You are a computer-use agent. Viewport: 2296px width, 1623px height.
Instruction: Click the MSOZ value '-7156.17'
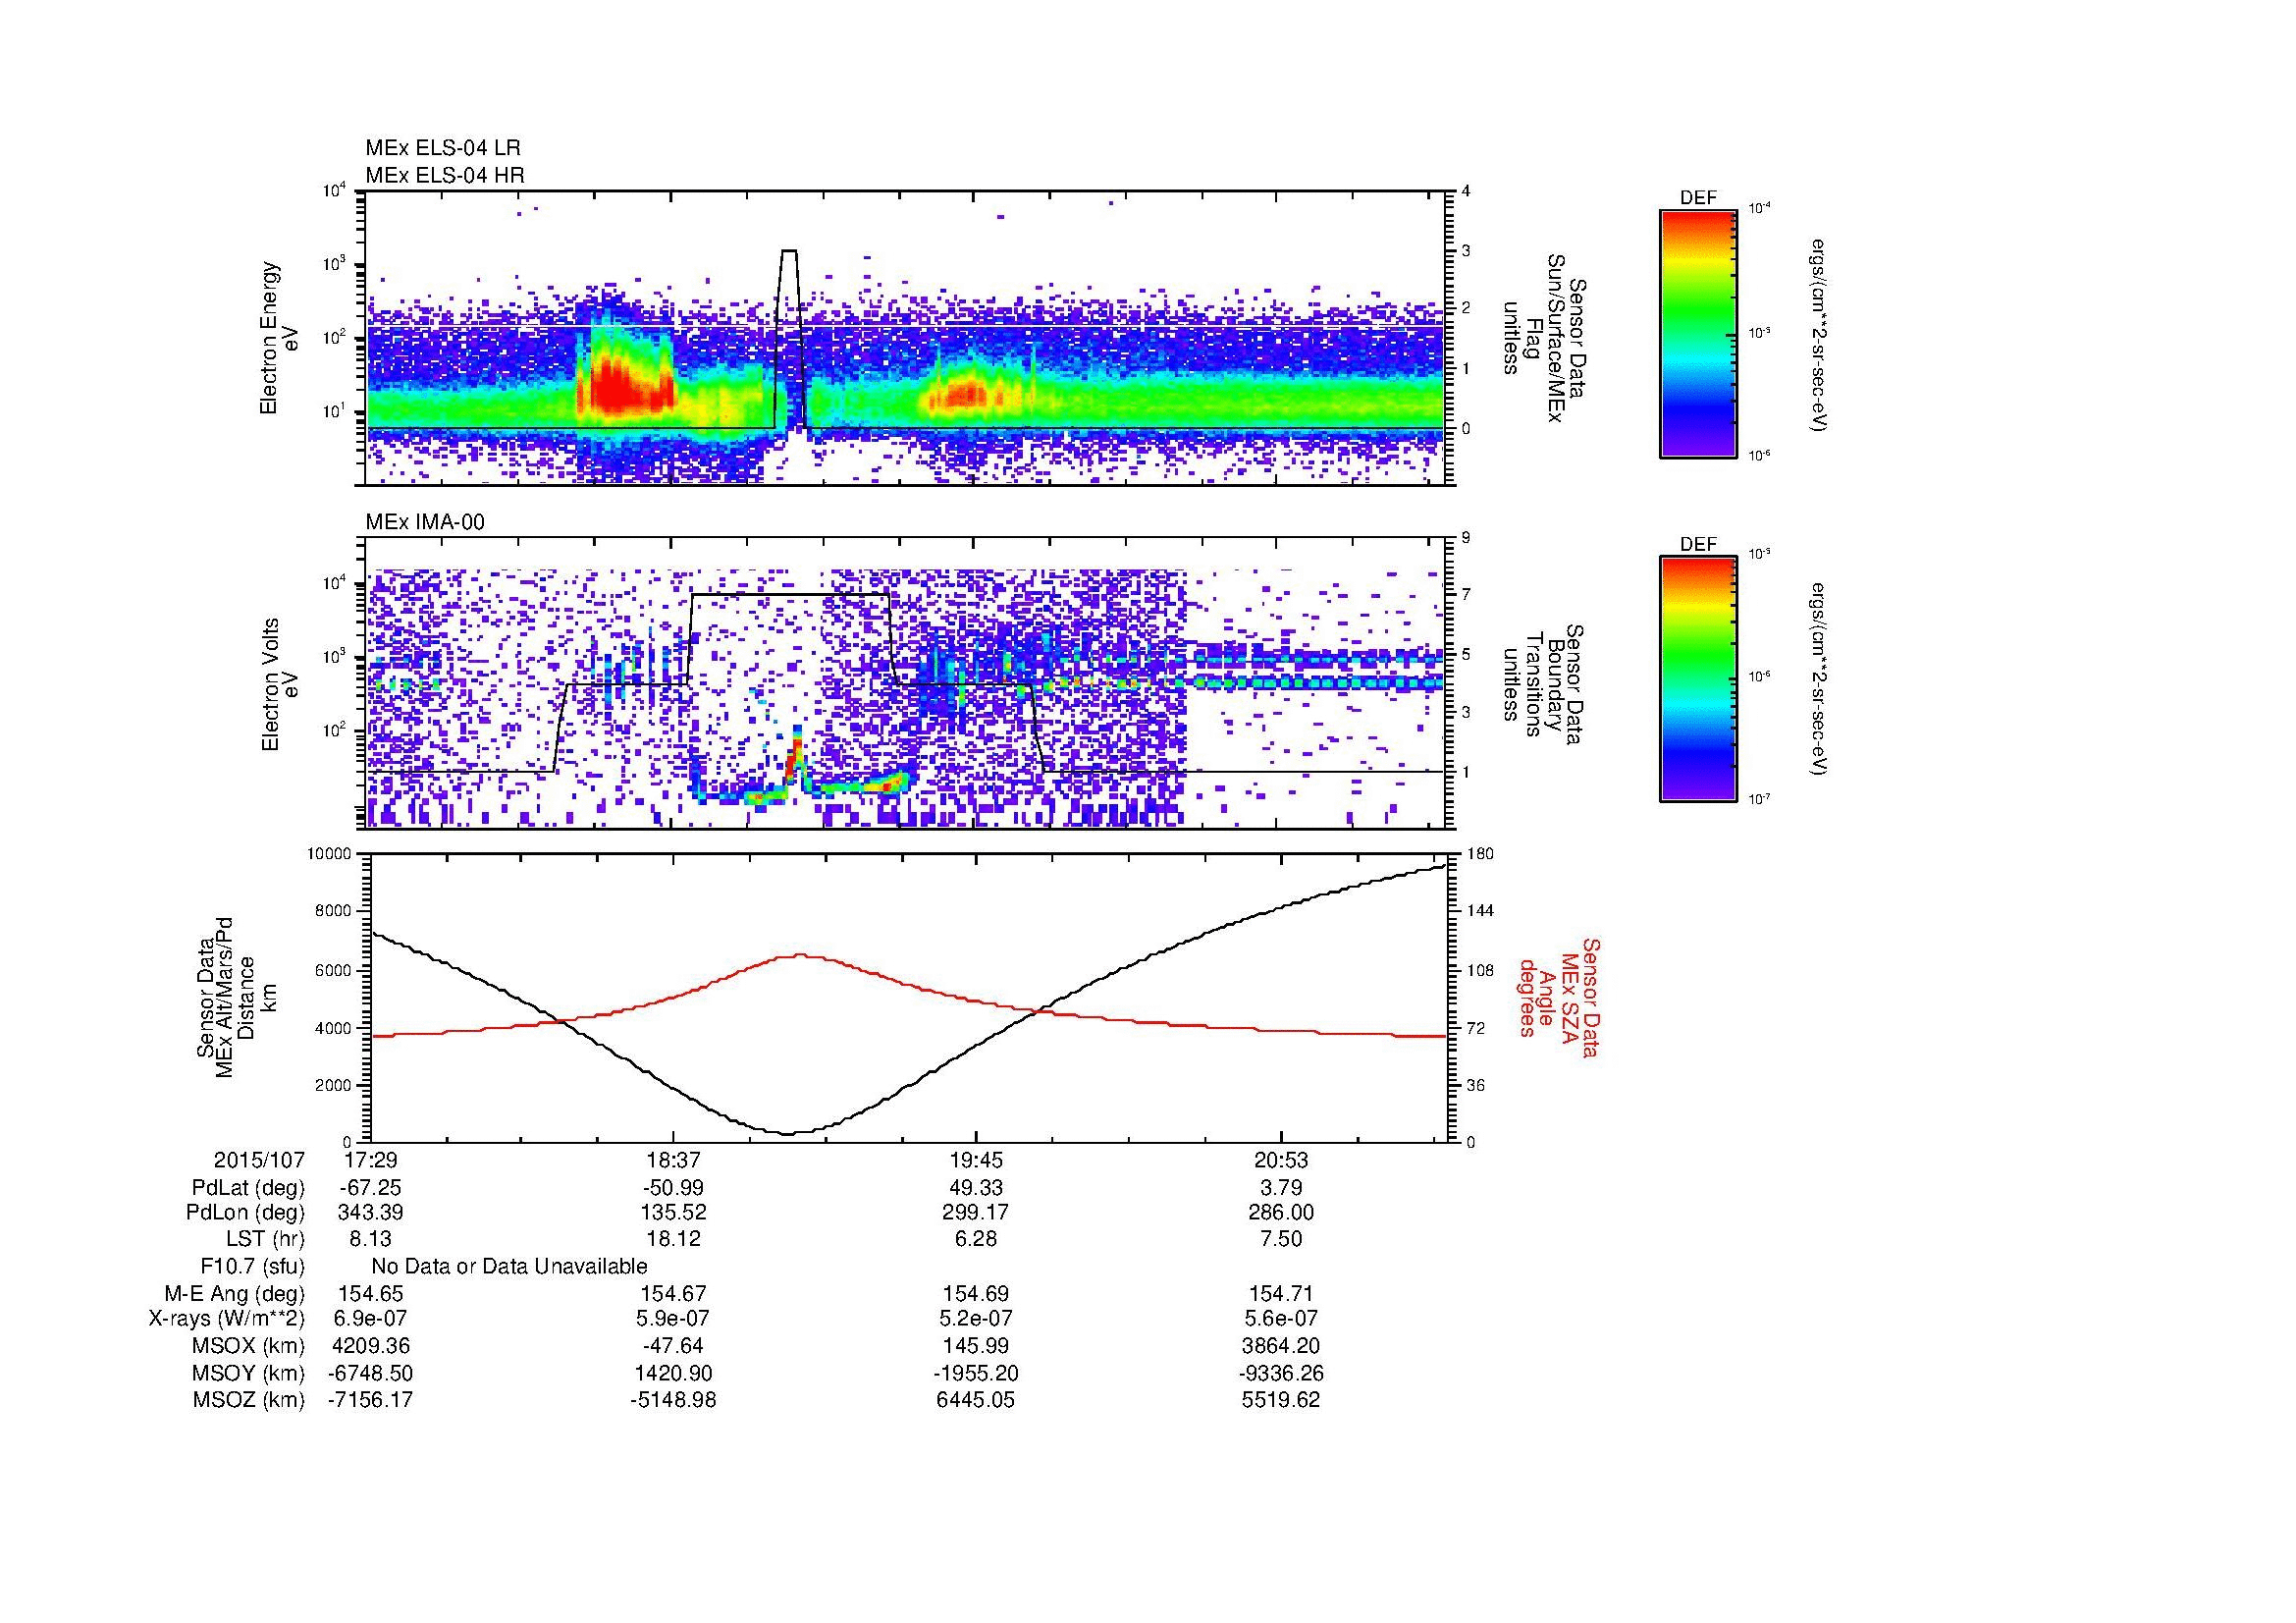(x=371, y=1400)
